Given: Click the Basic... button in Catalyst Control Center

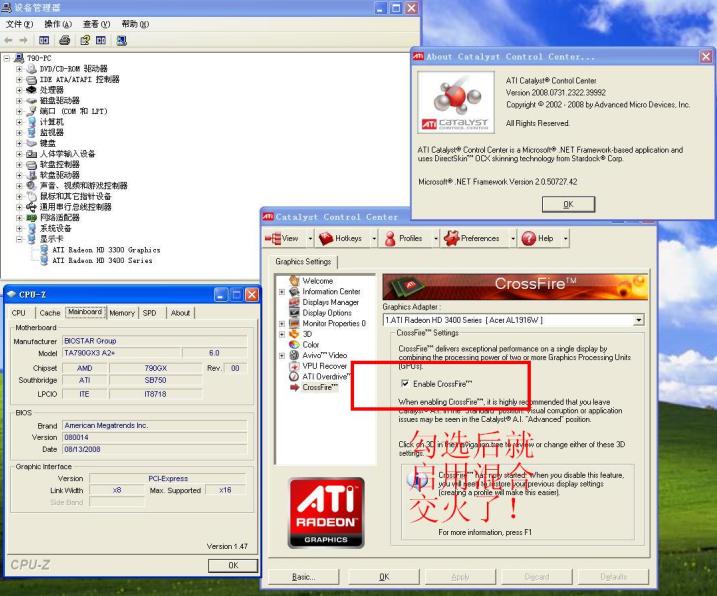Looking at the screenshot, I should coord(304,577).
